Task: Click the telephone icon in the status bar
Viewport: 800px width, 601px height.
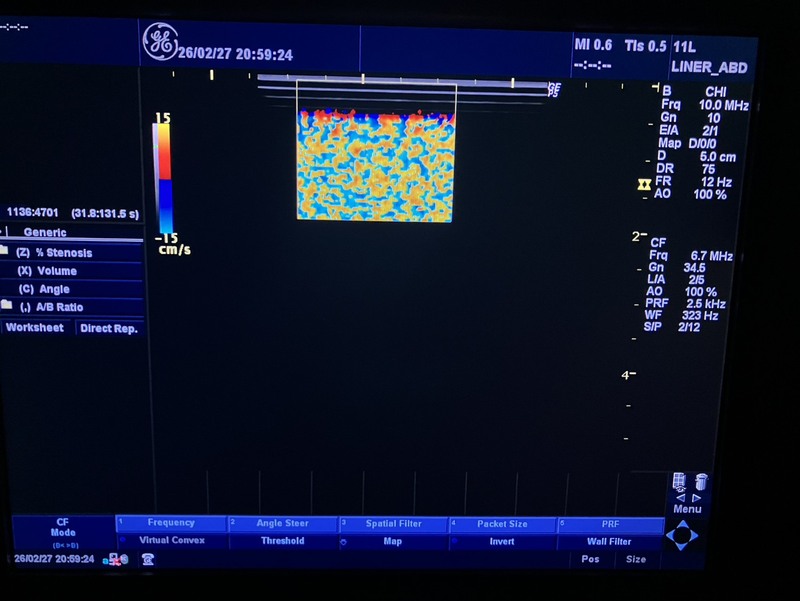Action: coord(147,559)
